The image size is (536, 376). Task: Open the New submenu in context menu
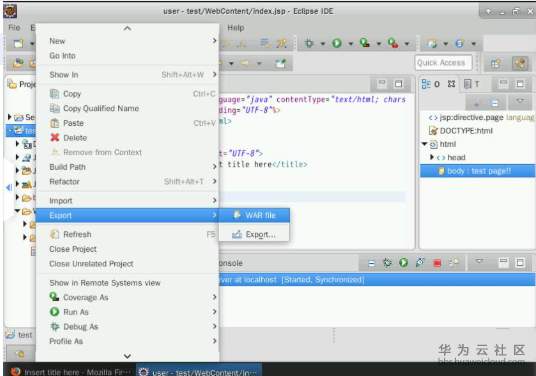(x=127, y=41)
